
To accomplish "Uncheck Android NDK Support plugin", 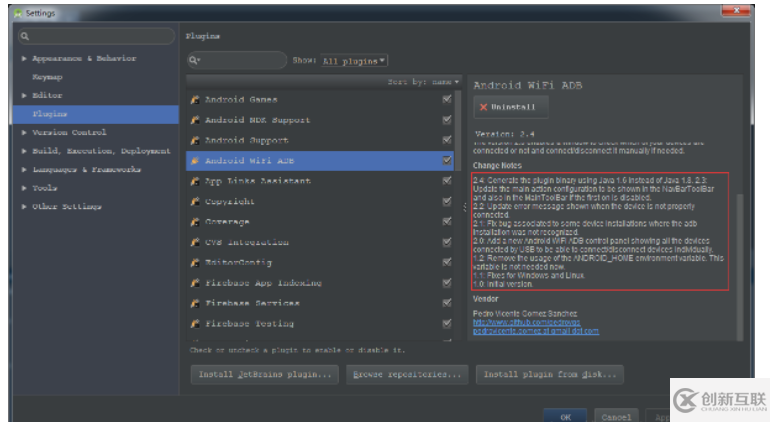I will click(x=447, y=119).
